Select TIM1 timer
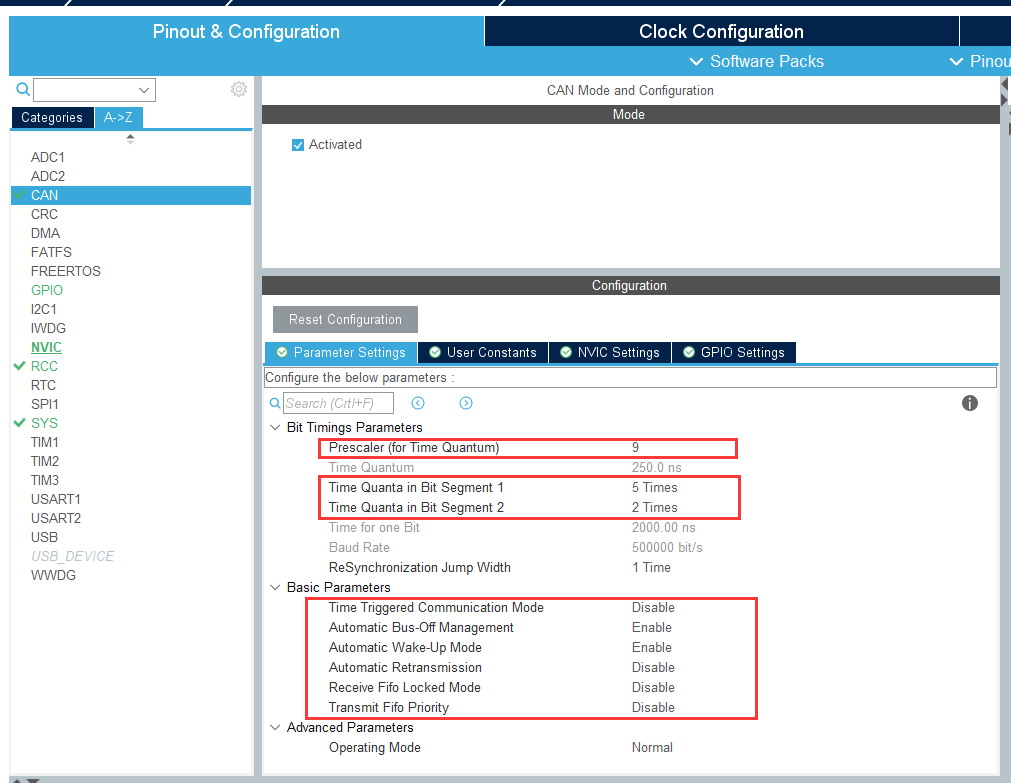Viewport: 1011px width, 783px height. point(44,442)
